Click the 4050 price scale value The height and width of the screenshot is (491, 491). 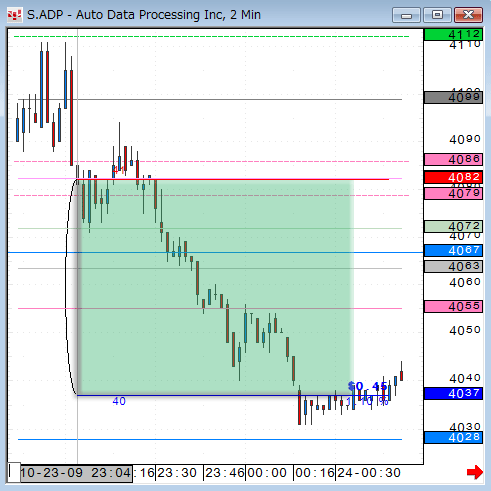pyautogui.click(x=465, y=330)
